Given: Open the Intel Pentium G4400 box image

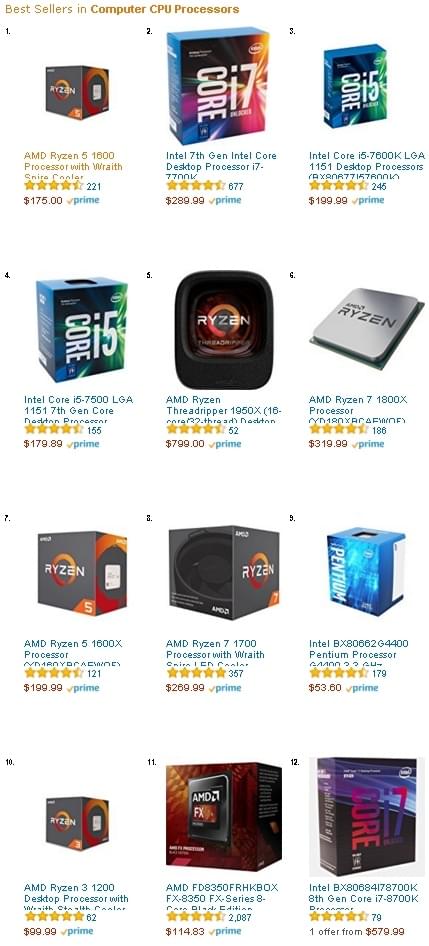Looking at the screenshot, I should pyautogui.click(x=365, y=571).
